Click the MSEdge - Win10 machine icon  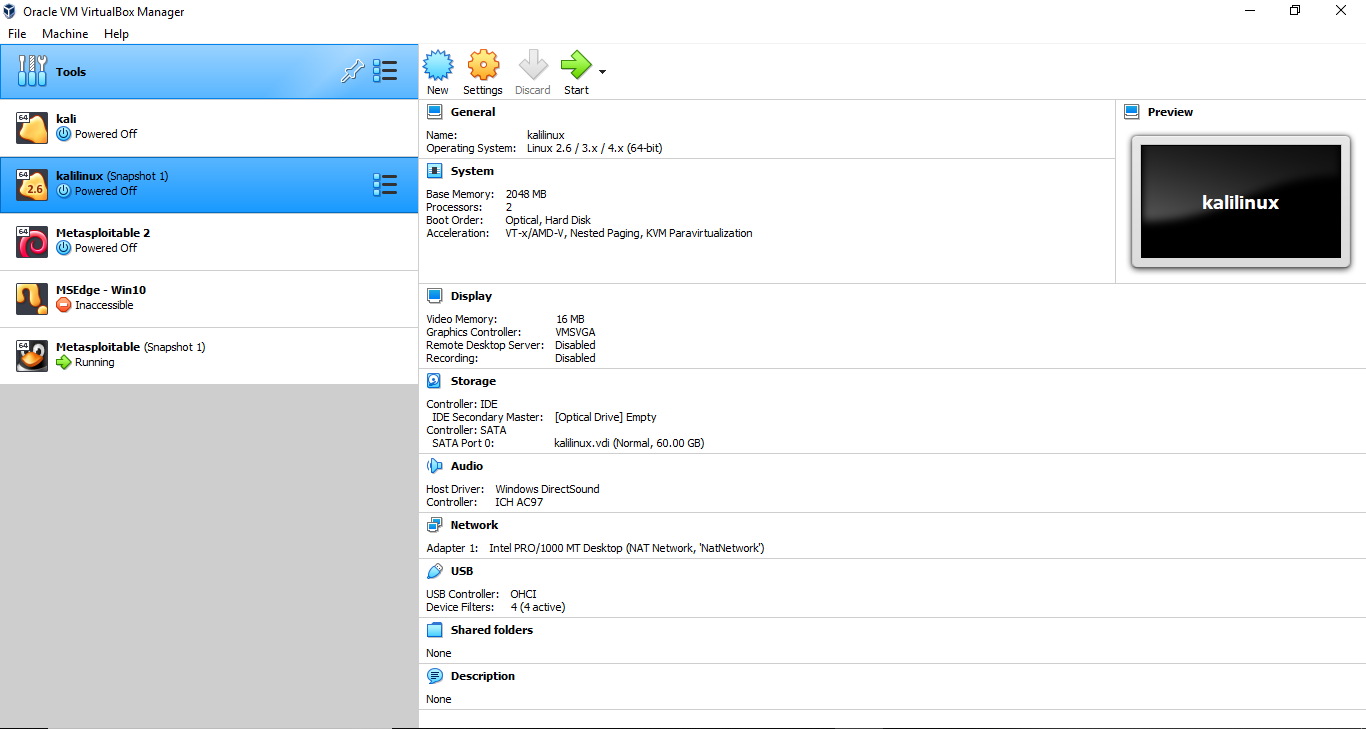coord(32,299)
